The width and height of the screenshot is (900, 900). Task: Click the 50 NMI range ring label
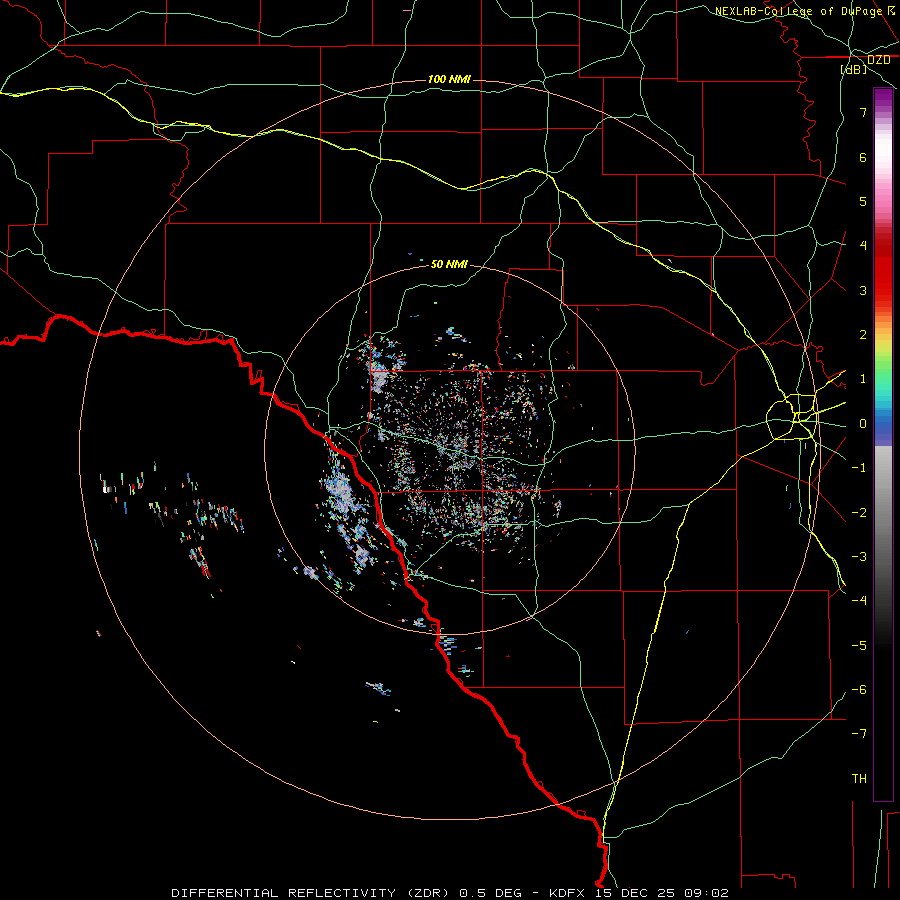(449, 264)
